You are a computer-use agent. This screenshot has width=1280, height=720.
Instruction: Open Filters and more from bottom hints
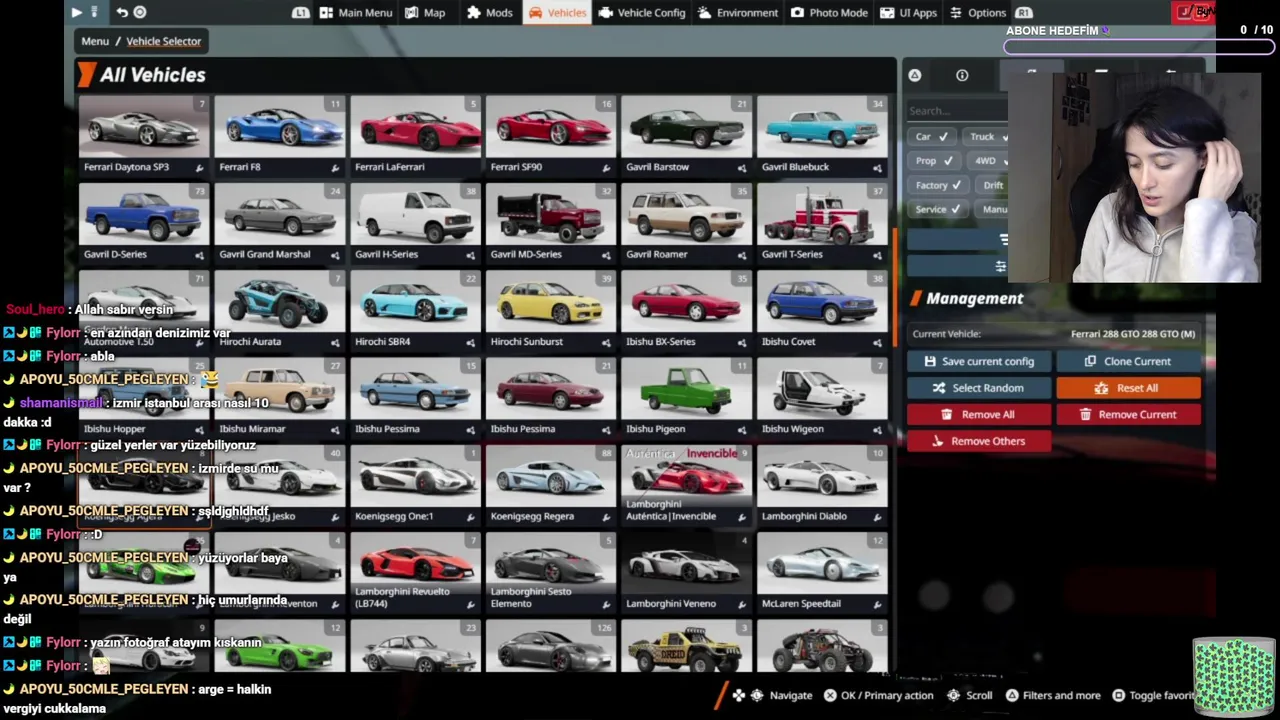pyautogui.click(x=1052, y=695)
